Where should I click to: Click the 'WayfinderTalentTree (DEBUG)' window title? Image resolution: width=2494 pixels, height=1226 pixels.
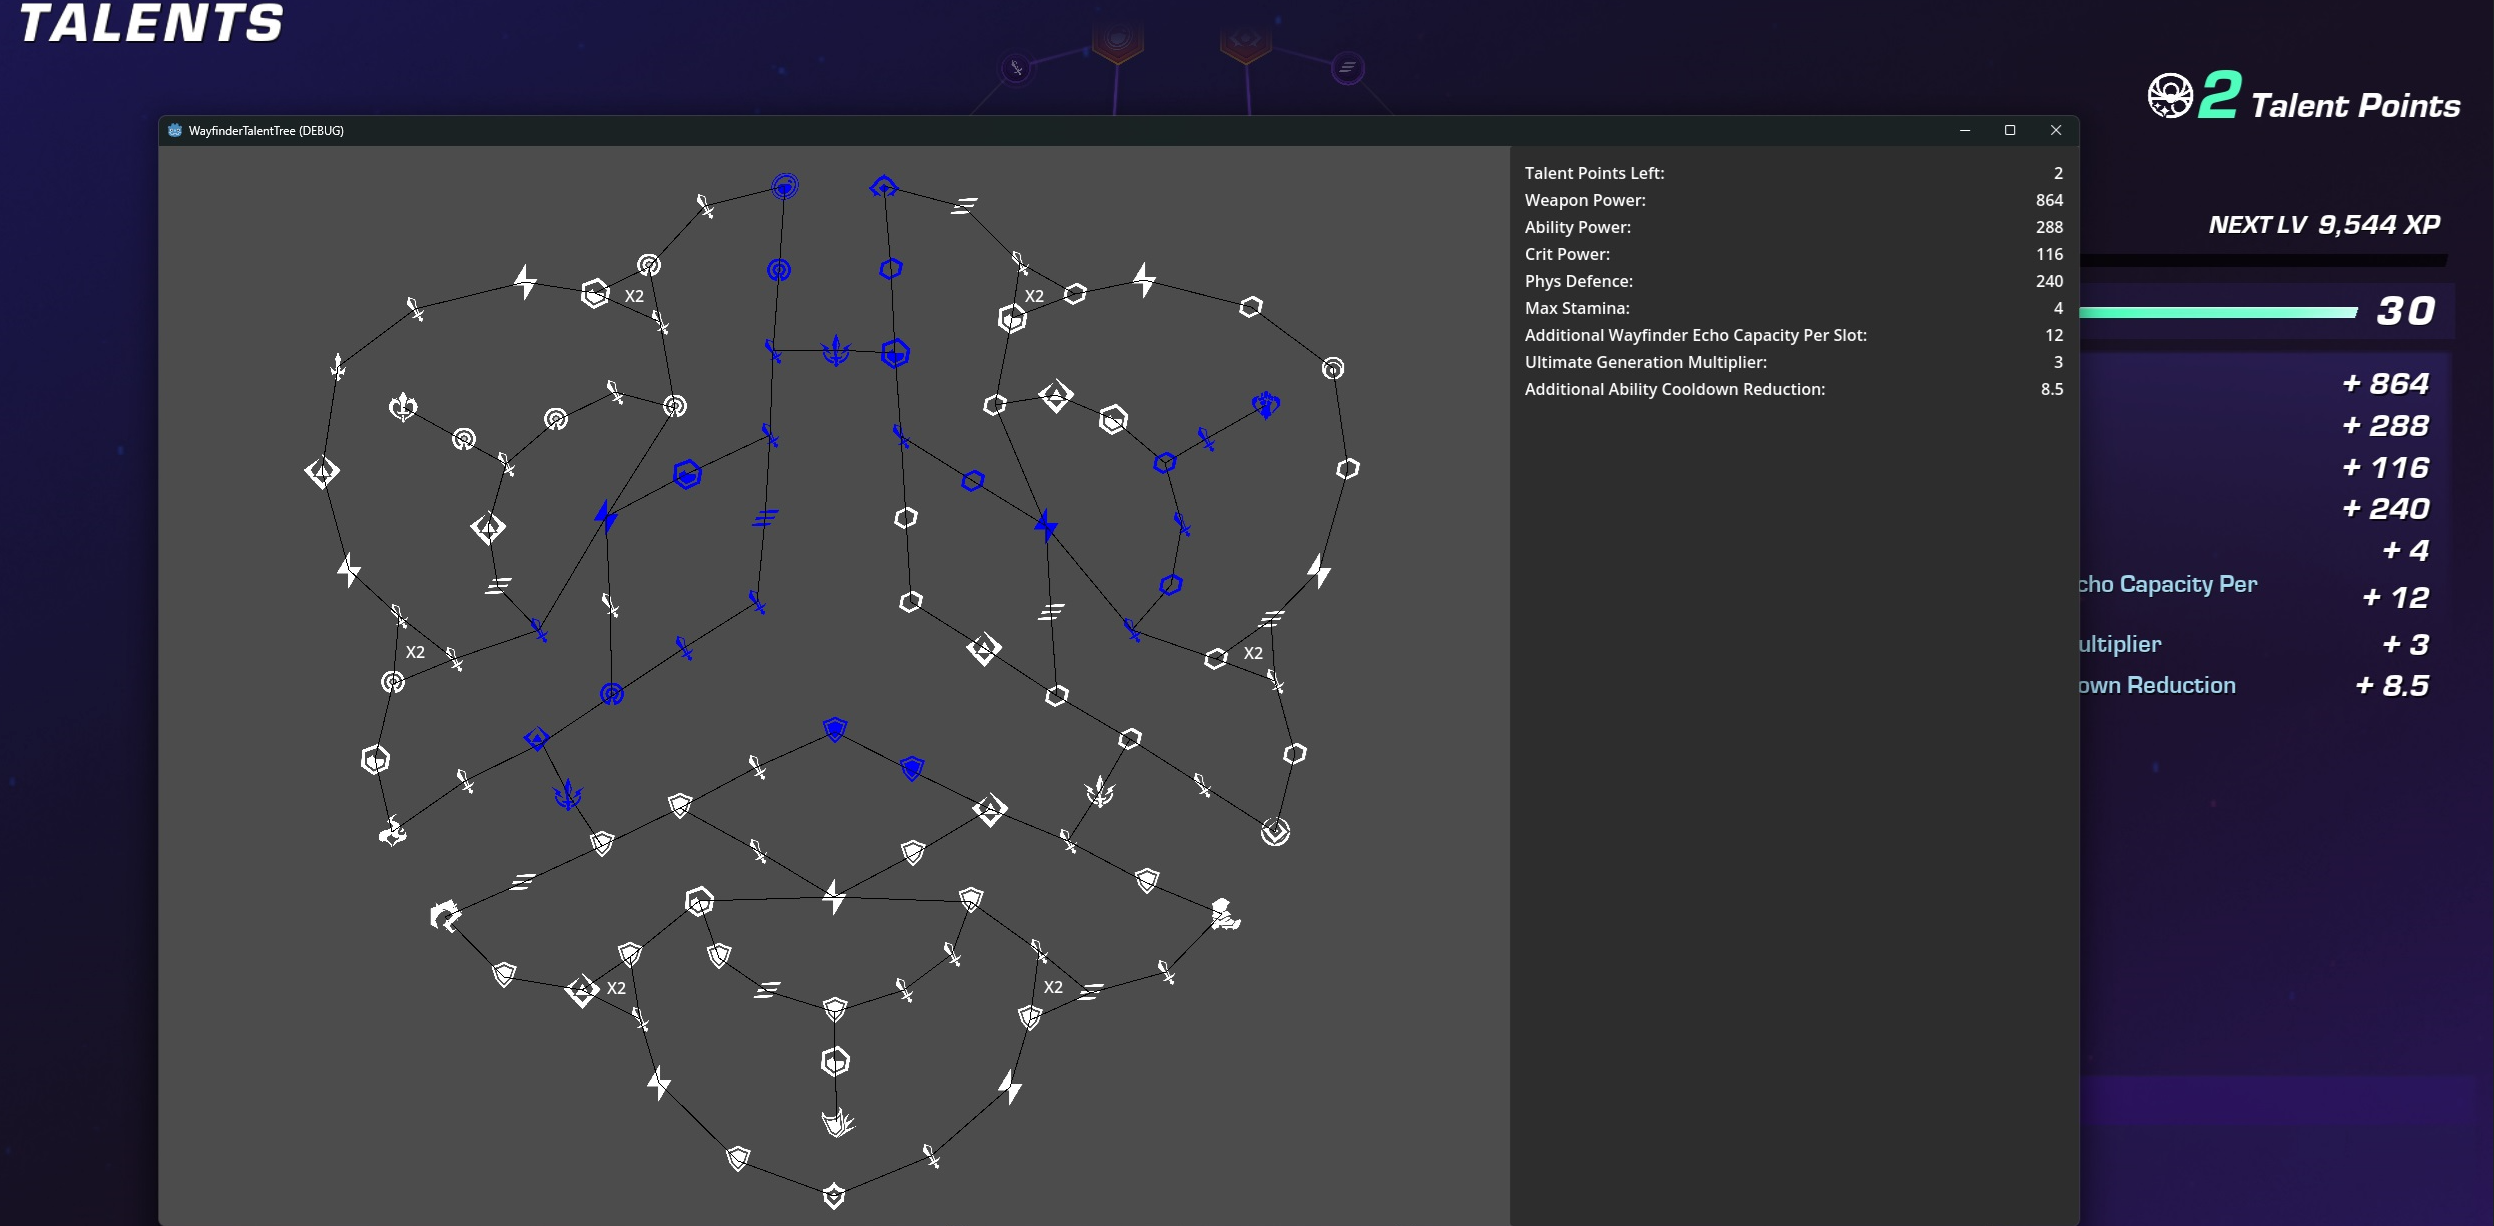pos(266,130)
